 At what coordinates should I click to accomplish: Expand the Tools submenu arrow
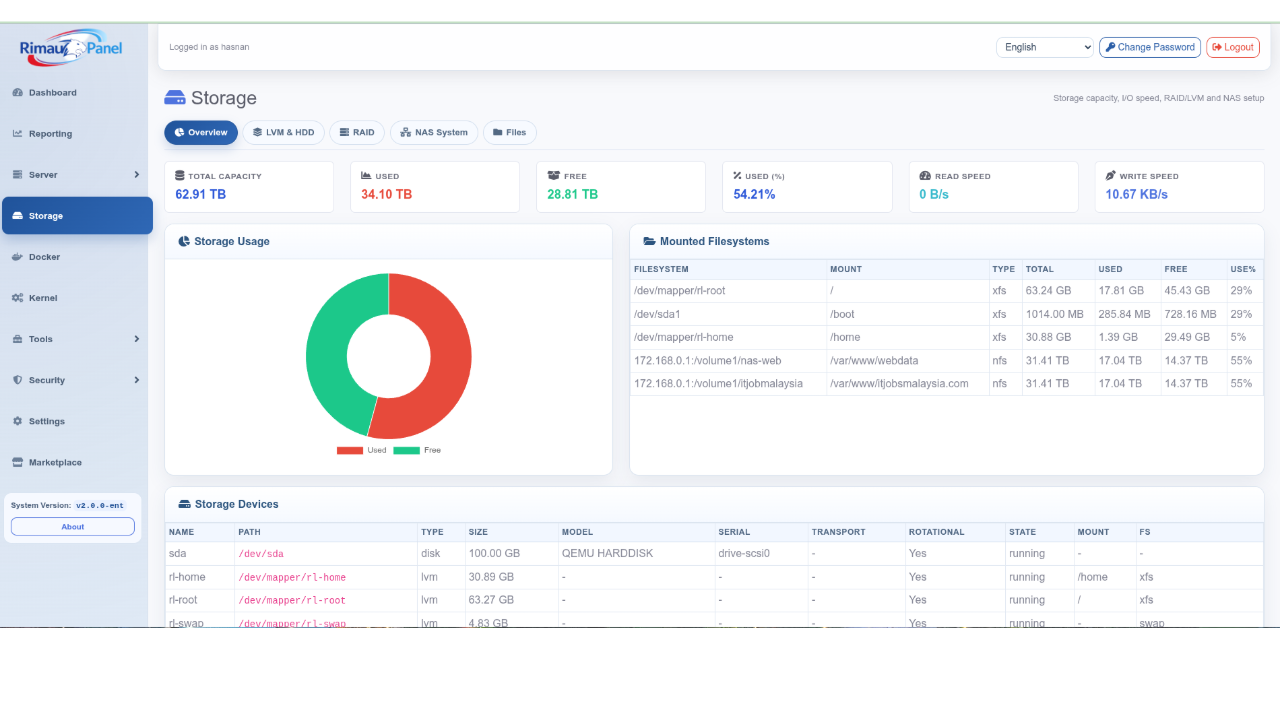137,339
